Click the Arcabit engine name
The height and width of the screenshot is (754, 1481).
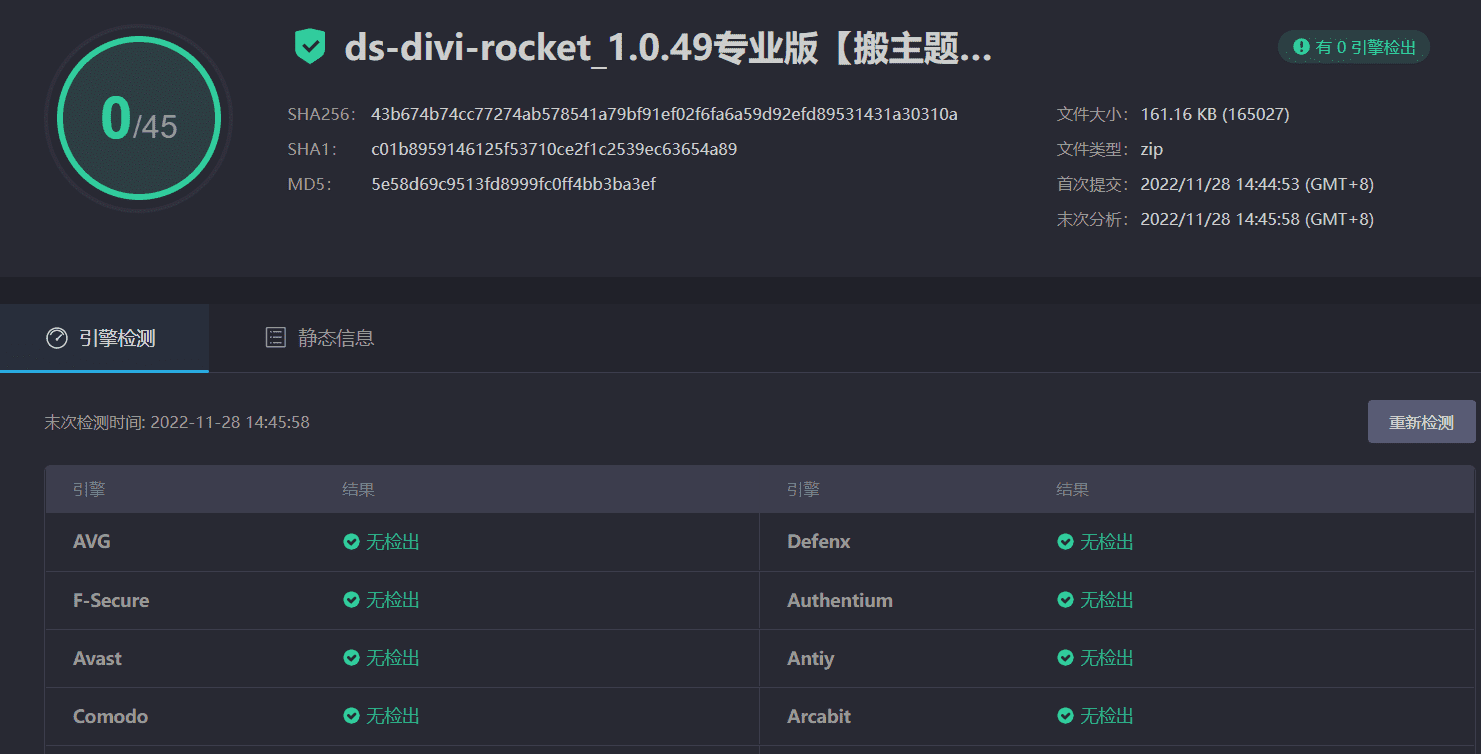pos(819,716)
